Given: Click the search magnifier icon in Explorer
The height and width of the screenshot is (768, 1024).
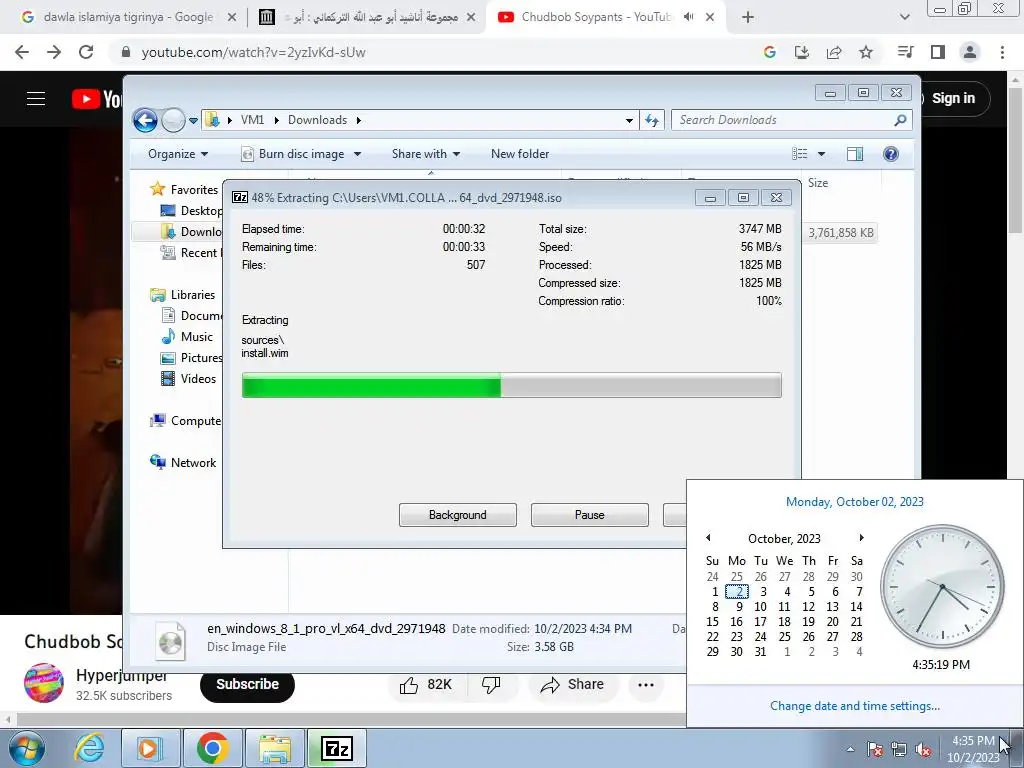Looking at the screenshot, I should tap(901, 120).
